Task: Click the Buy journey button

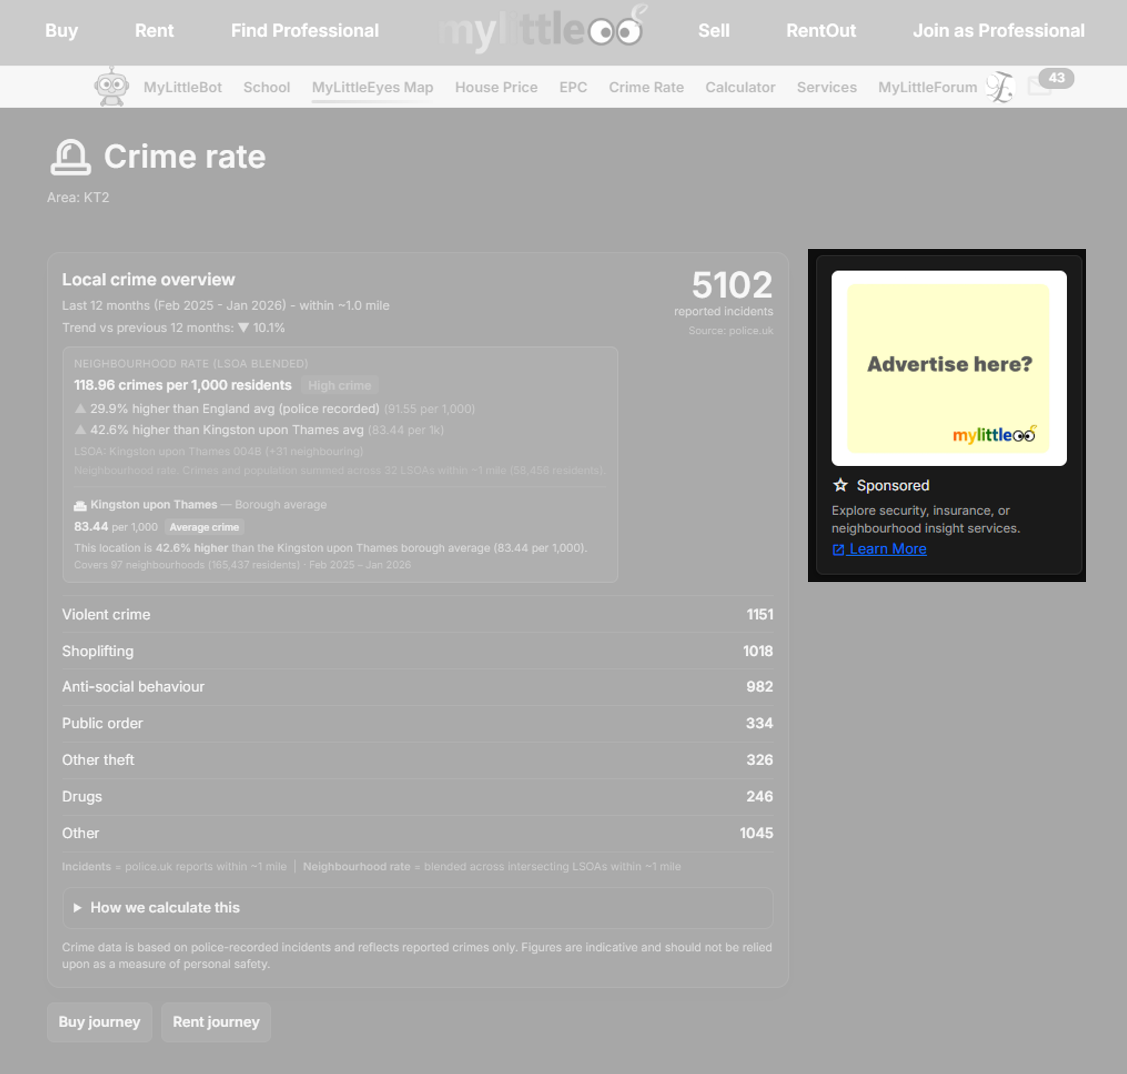Action: pos(99,1022)
